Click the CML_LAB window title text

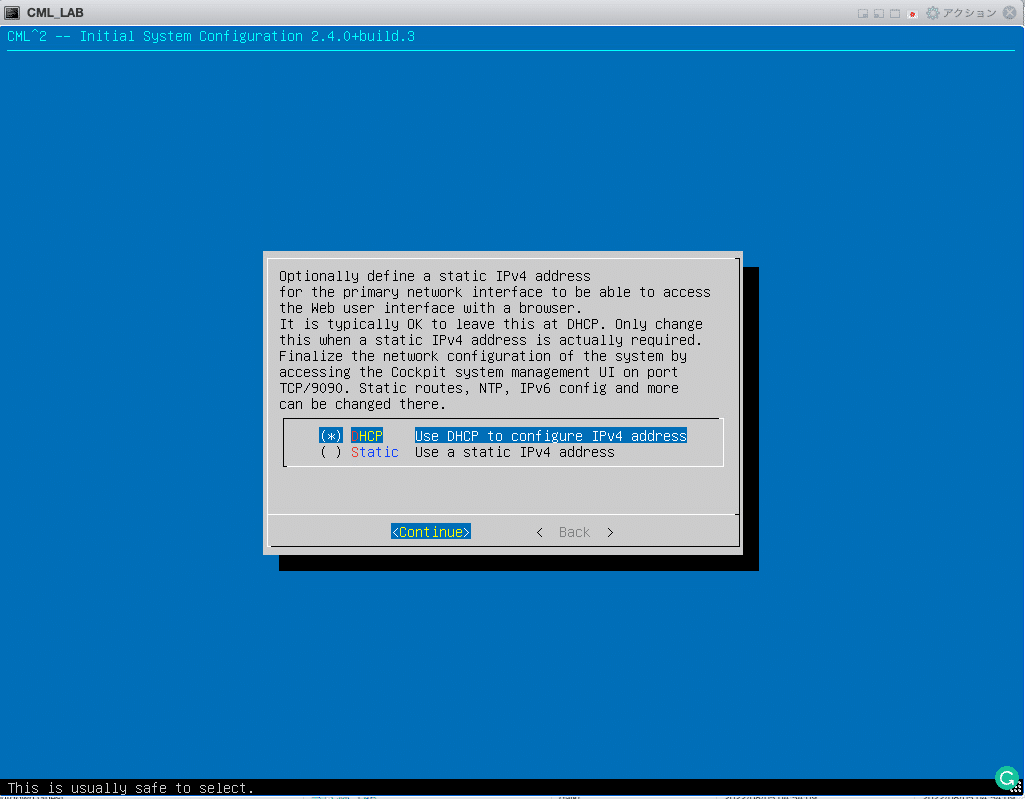(x=55, y=12)
